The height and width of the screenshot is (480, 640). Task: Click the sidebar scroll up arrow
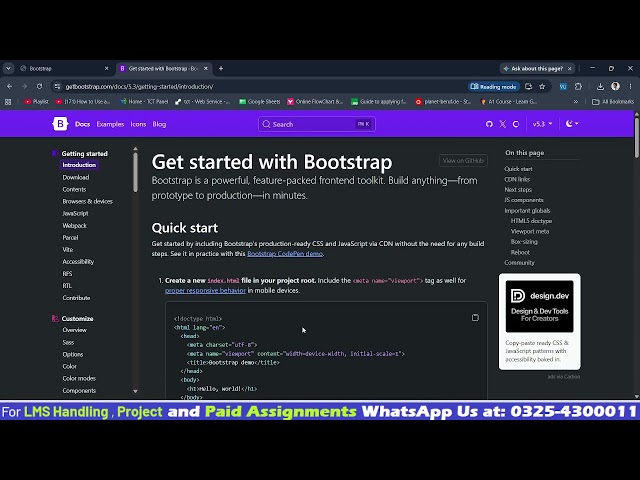tap(136, 149)
